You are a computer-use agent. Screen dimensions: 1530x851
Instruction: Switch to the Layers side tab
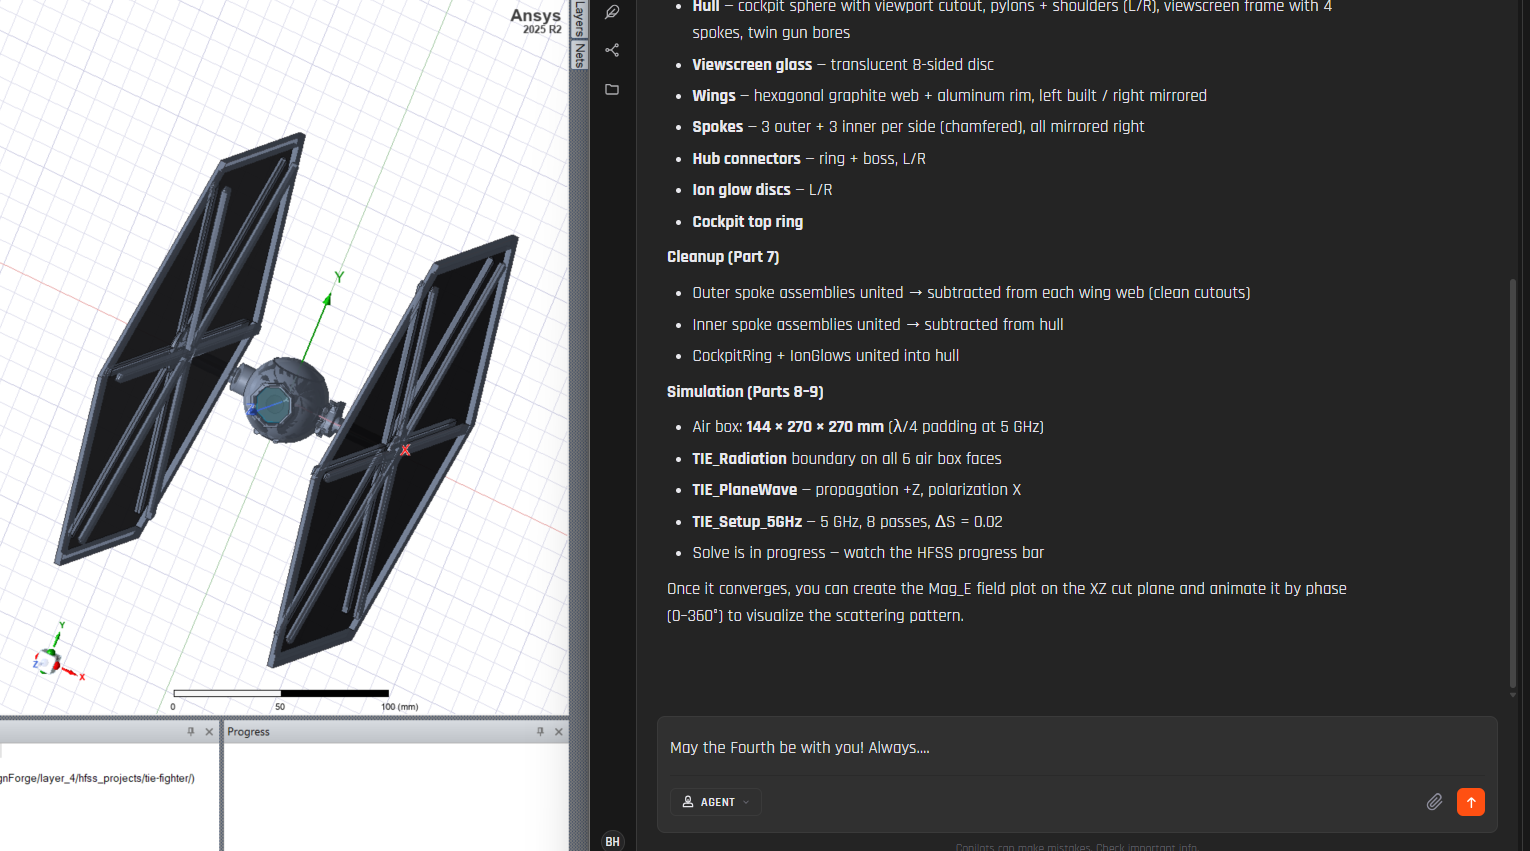tap(579, 19)
